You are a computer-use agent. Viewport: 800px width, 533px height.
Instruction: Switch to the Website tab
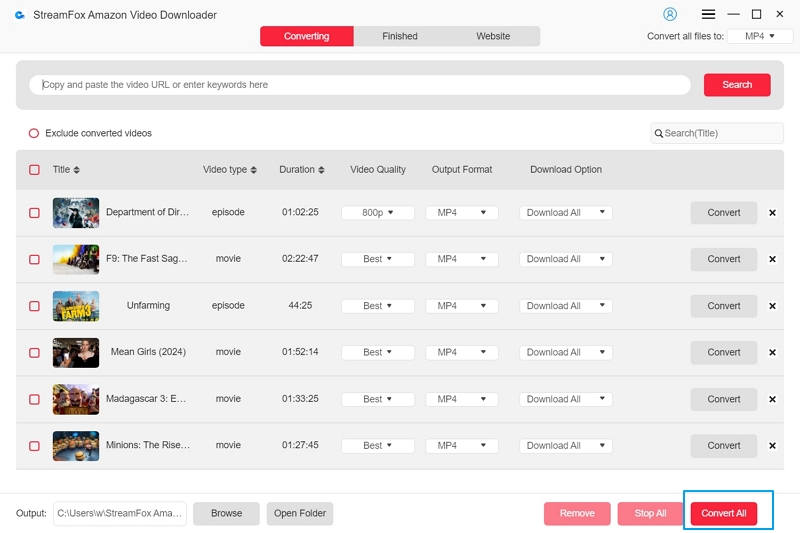click(493, 36)
